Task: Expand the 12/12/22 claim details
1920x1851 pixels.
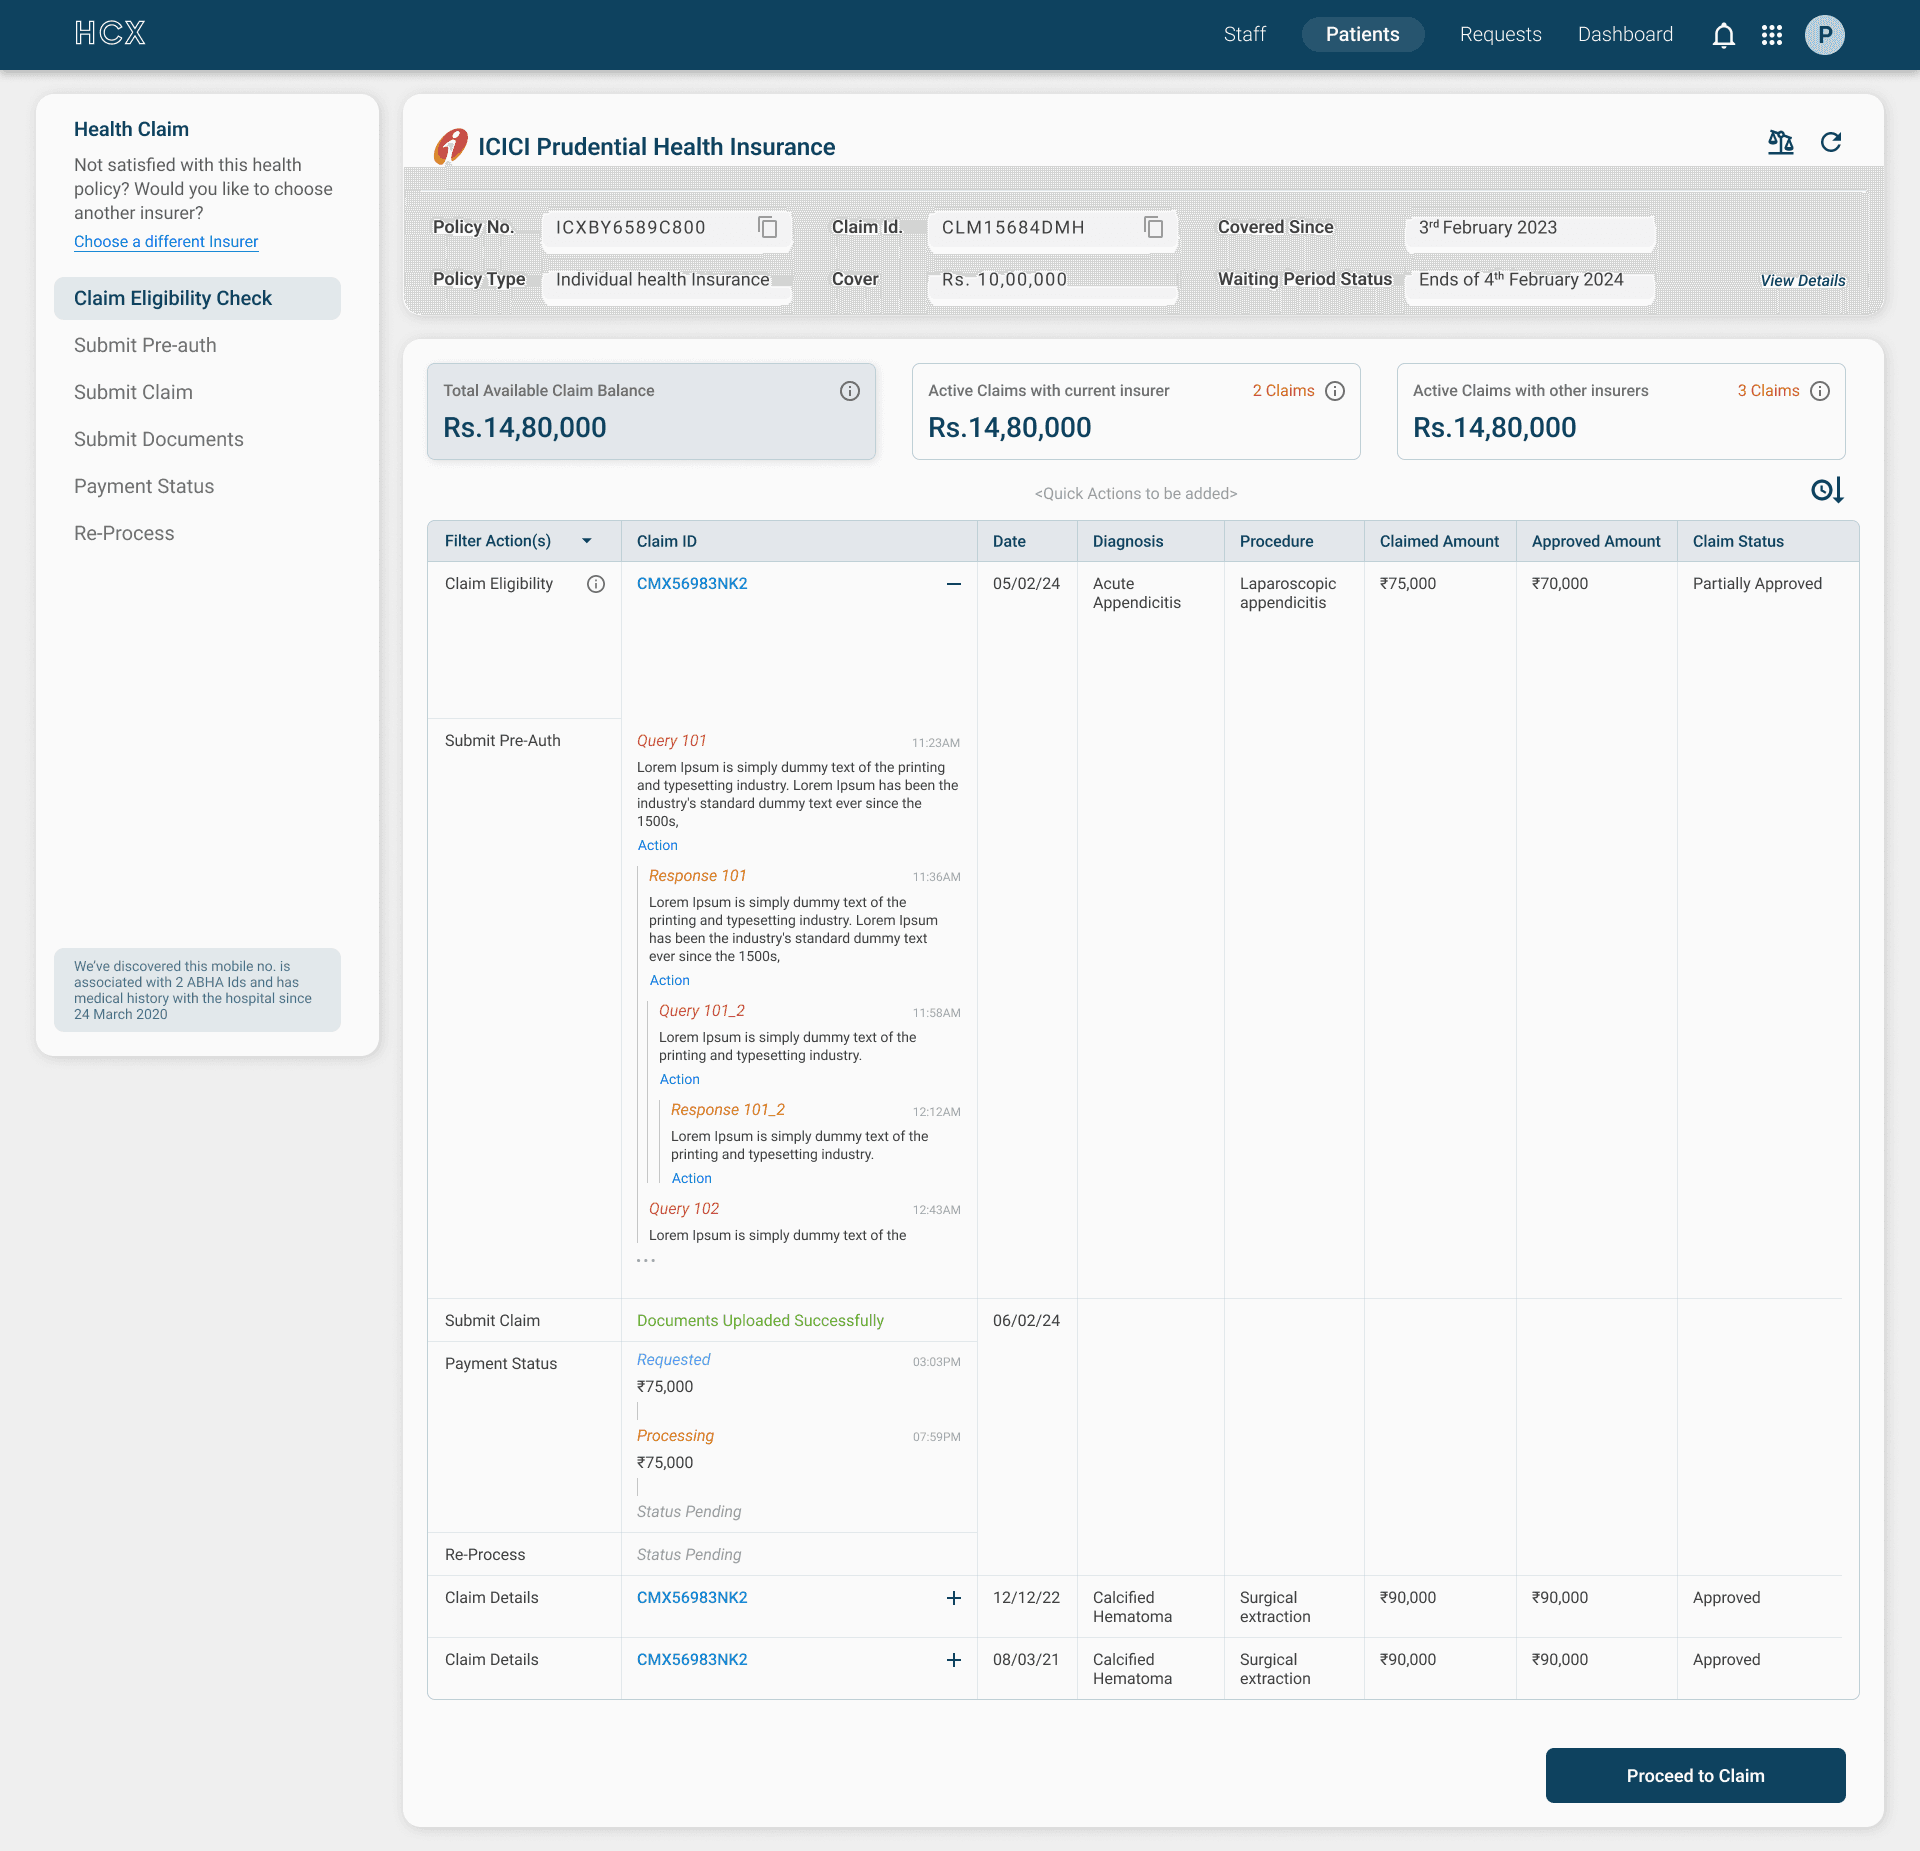Action: pyautogui.click(x=953, y=1598)
